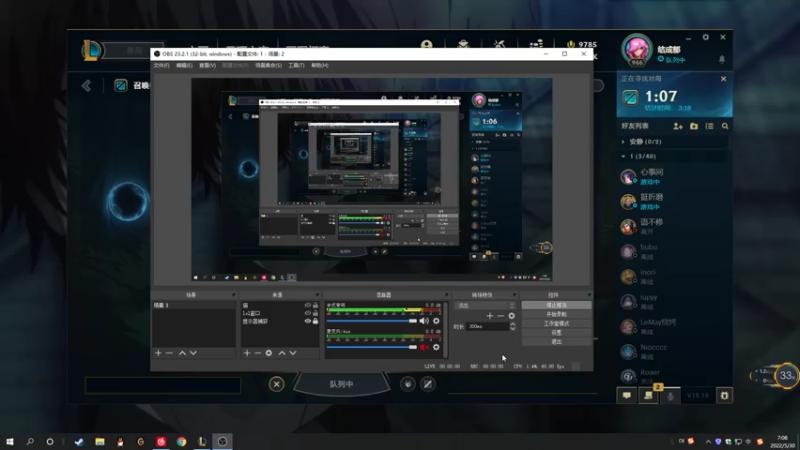
Task: Open the Edit menu in OBS
Action: tap(184, 65)
